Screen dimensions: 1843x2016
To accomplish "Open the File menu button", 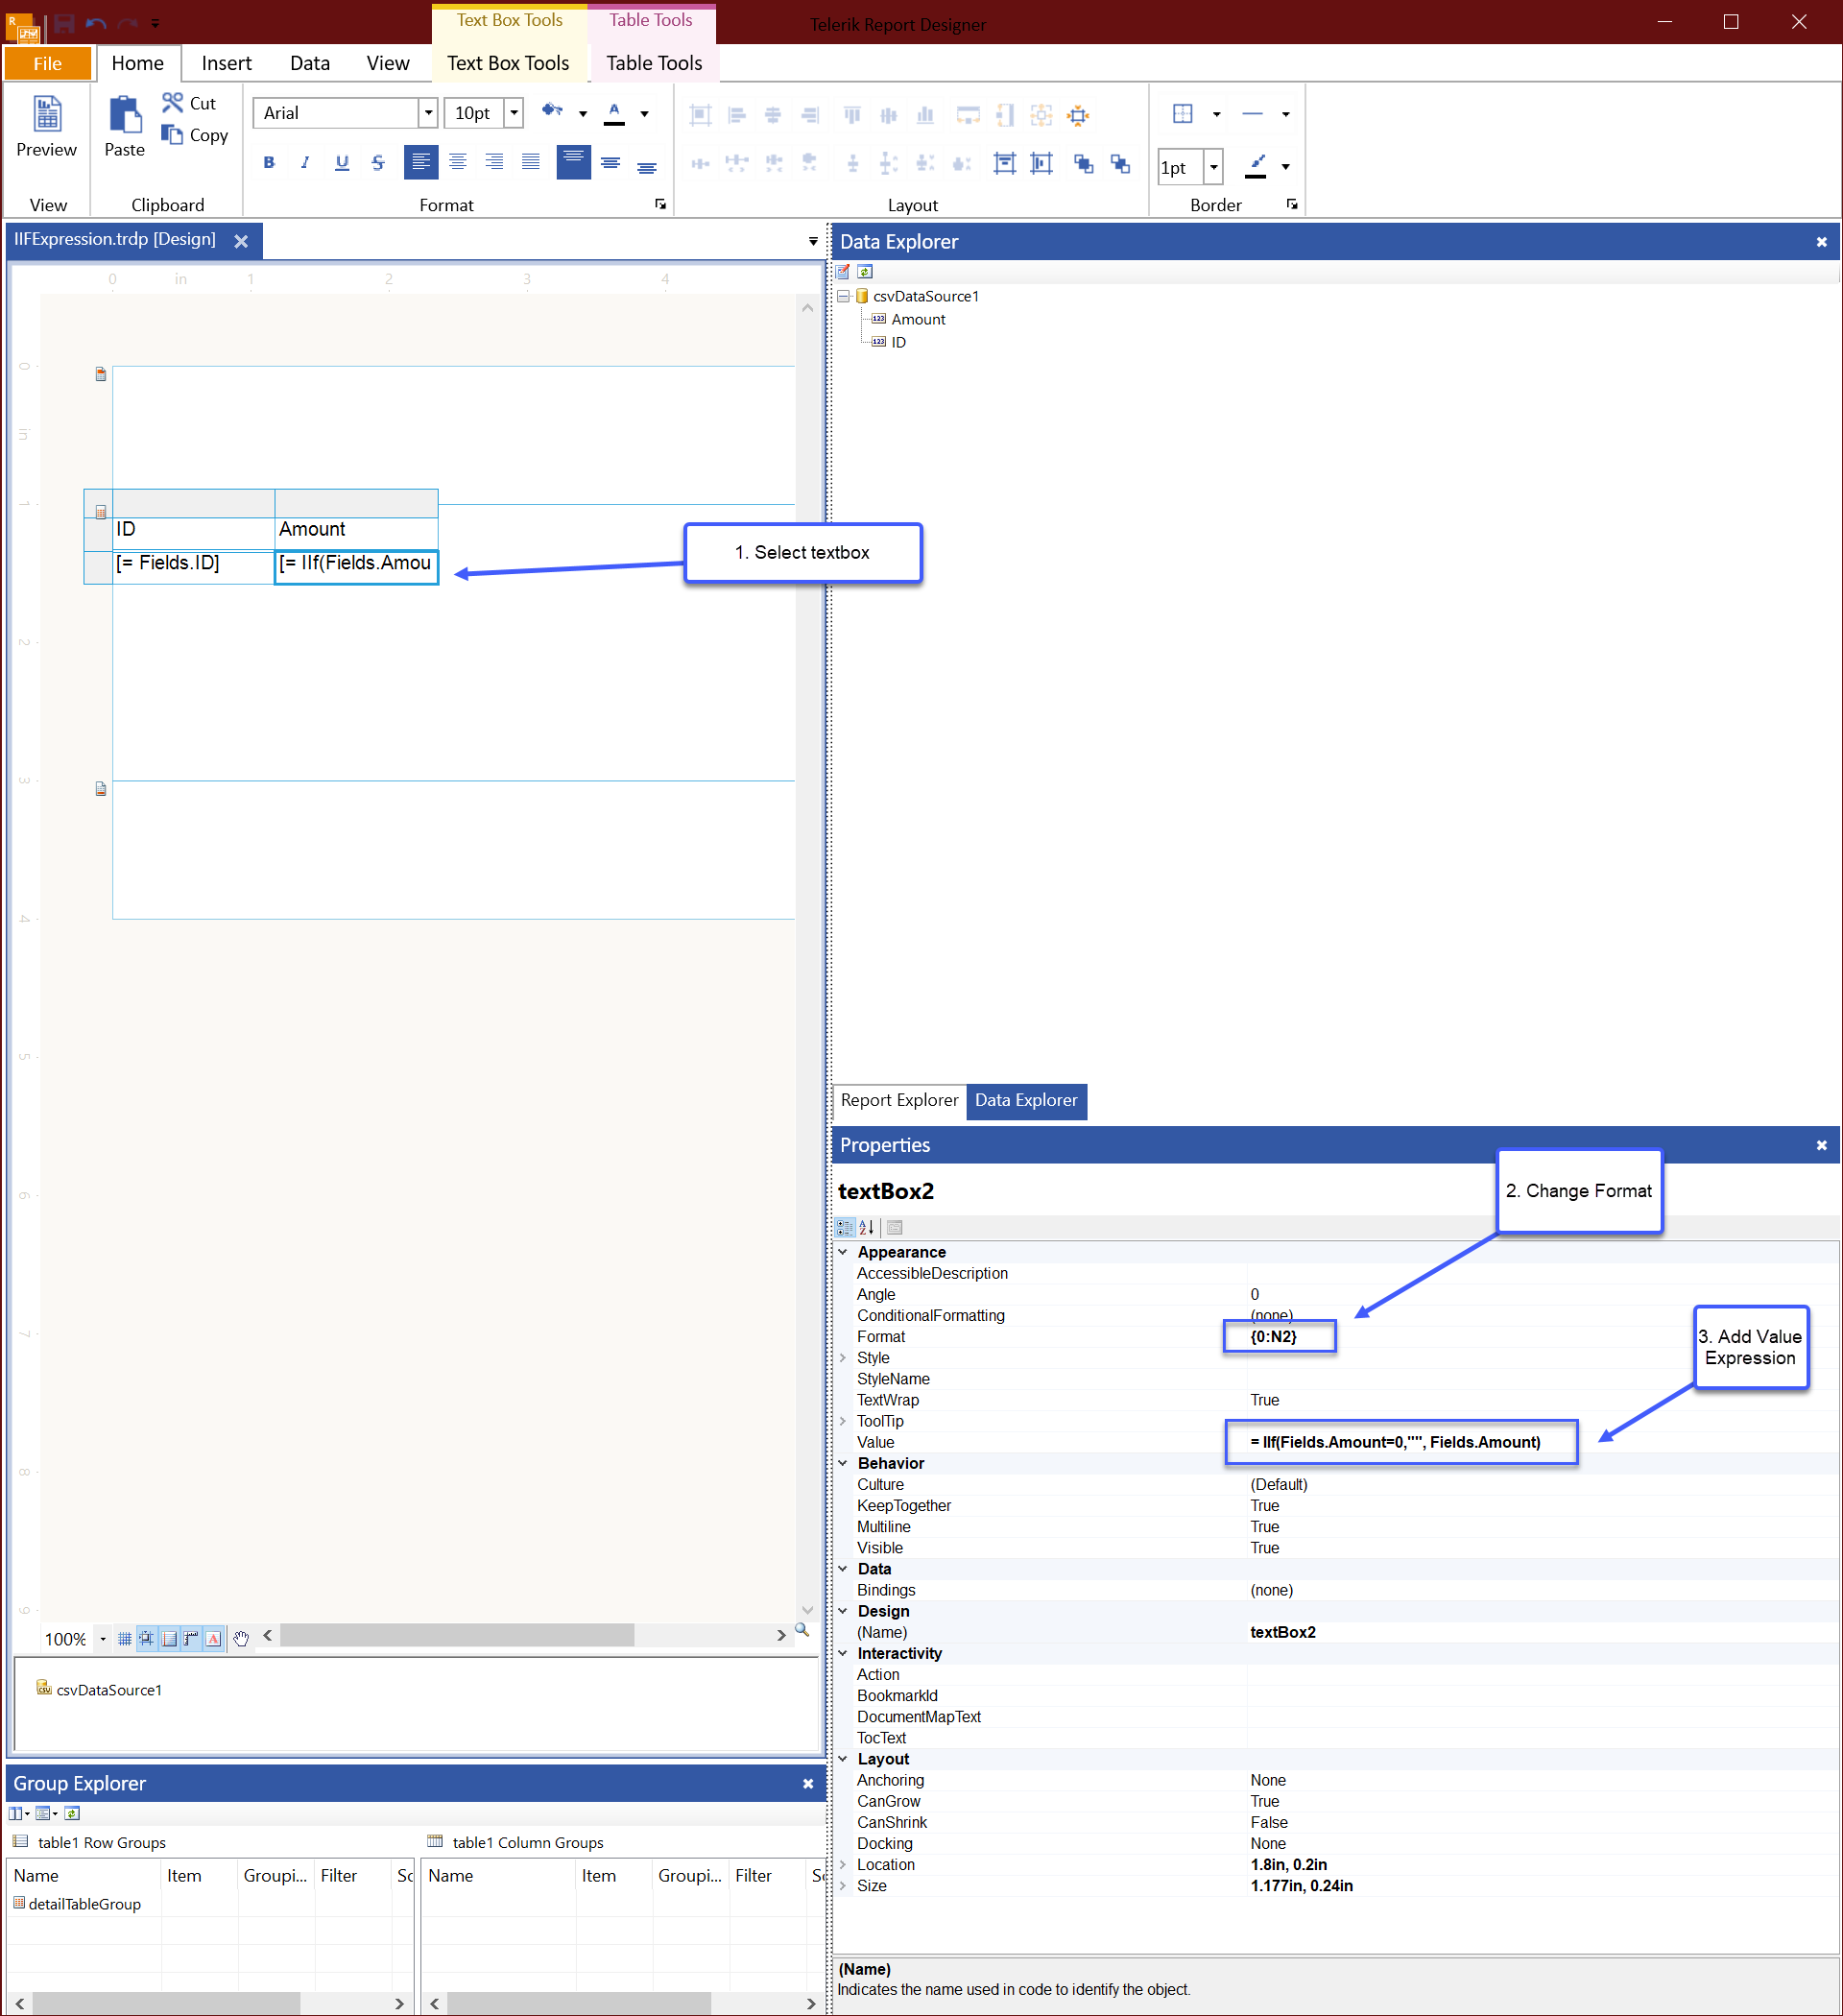I will coord(47,63).
